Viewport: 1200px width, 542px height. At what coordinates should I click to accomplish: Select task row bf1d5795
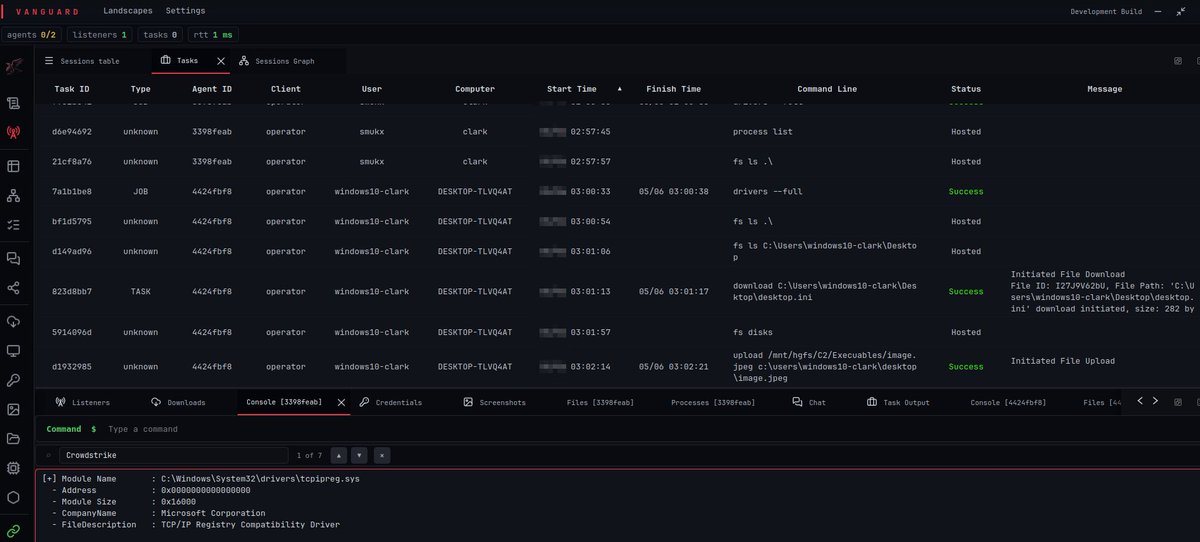click(617, 221)
